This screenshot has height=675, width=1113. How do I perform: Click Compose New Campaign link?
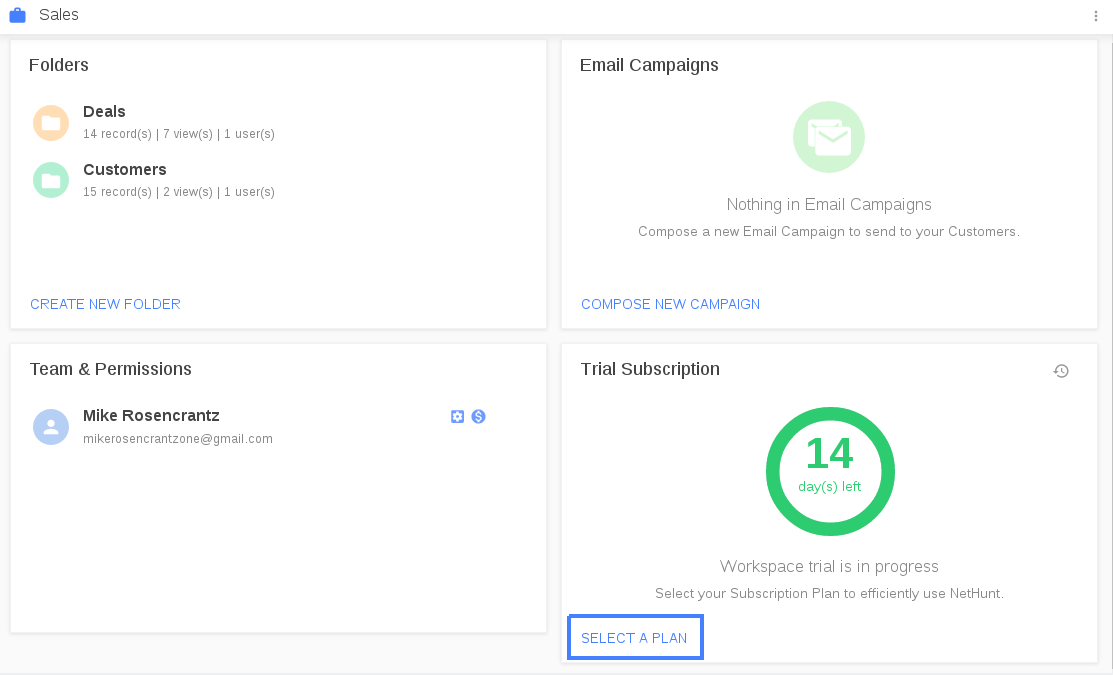(670, 304)
